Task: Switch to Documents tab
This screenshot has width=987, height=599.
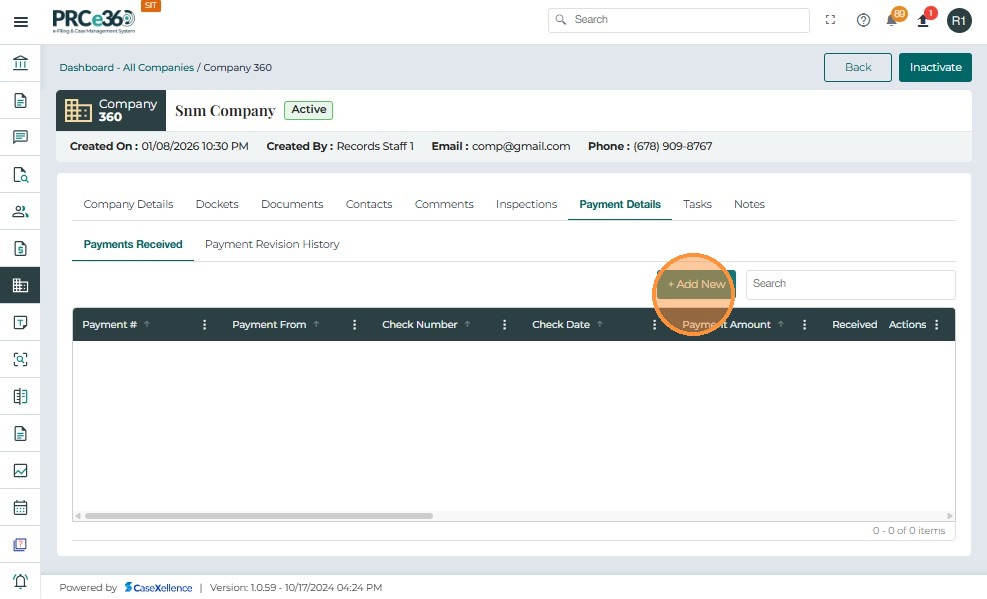Action: click(292, 204)
